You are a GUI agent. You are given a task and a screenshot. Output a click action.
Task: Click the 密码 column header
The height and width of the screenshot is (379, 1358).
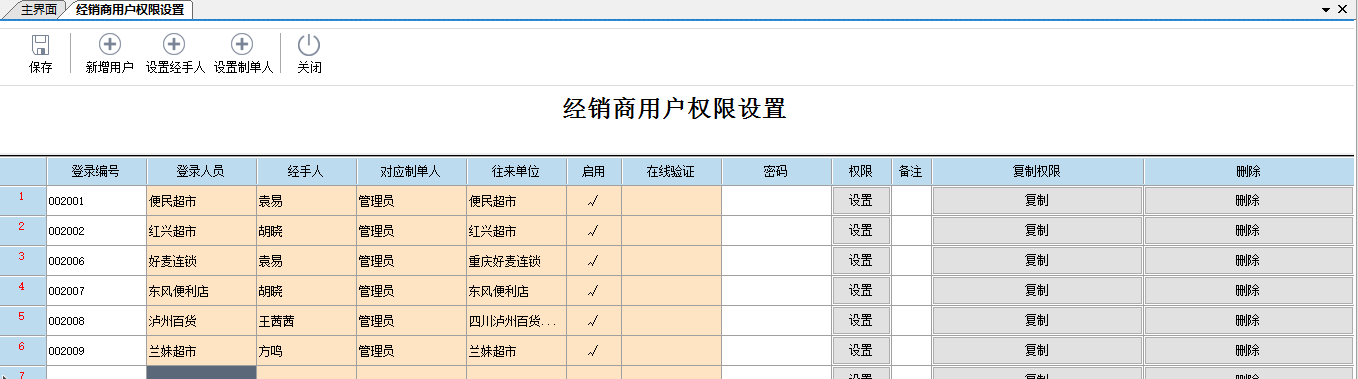pos(776,171)
